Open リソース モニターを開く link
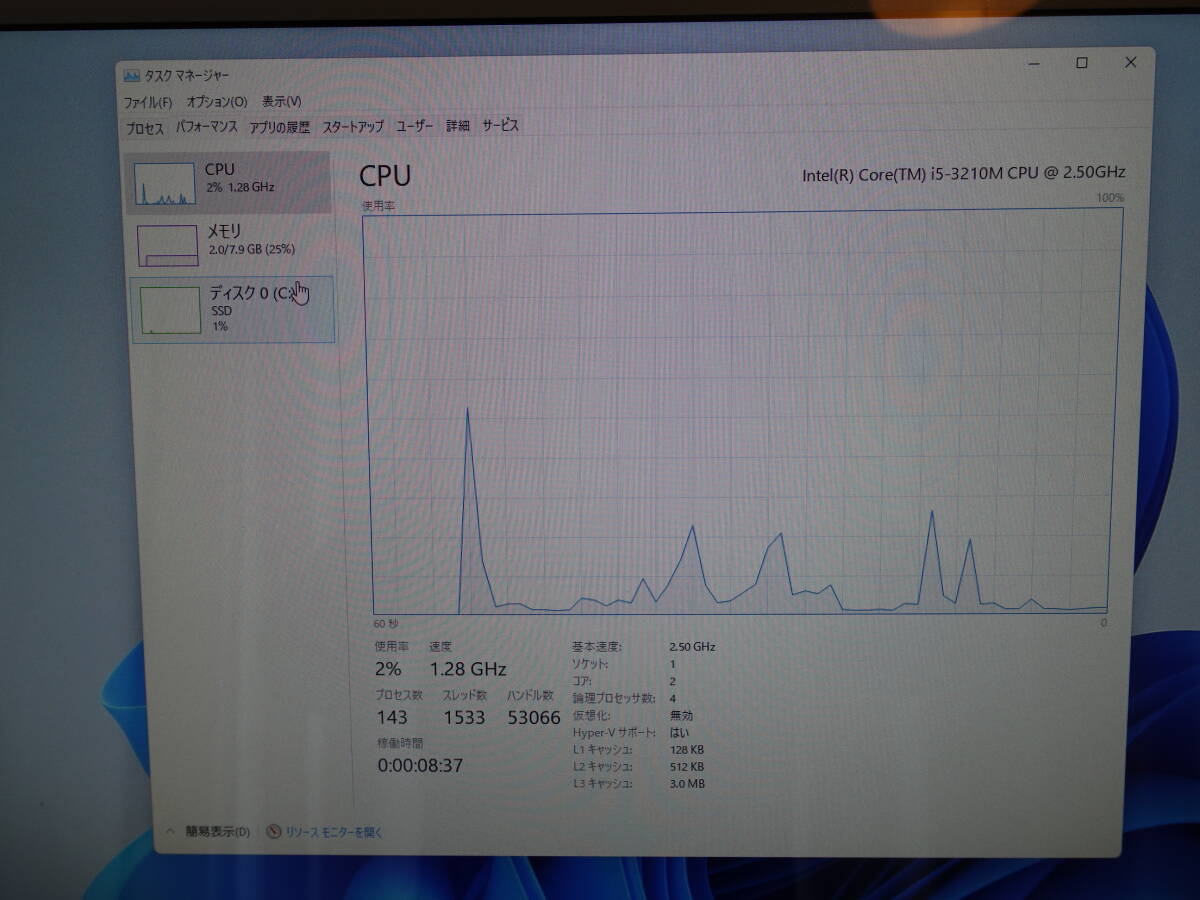 pos(334,832)
